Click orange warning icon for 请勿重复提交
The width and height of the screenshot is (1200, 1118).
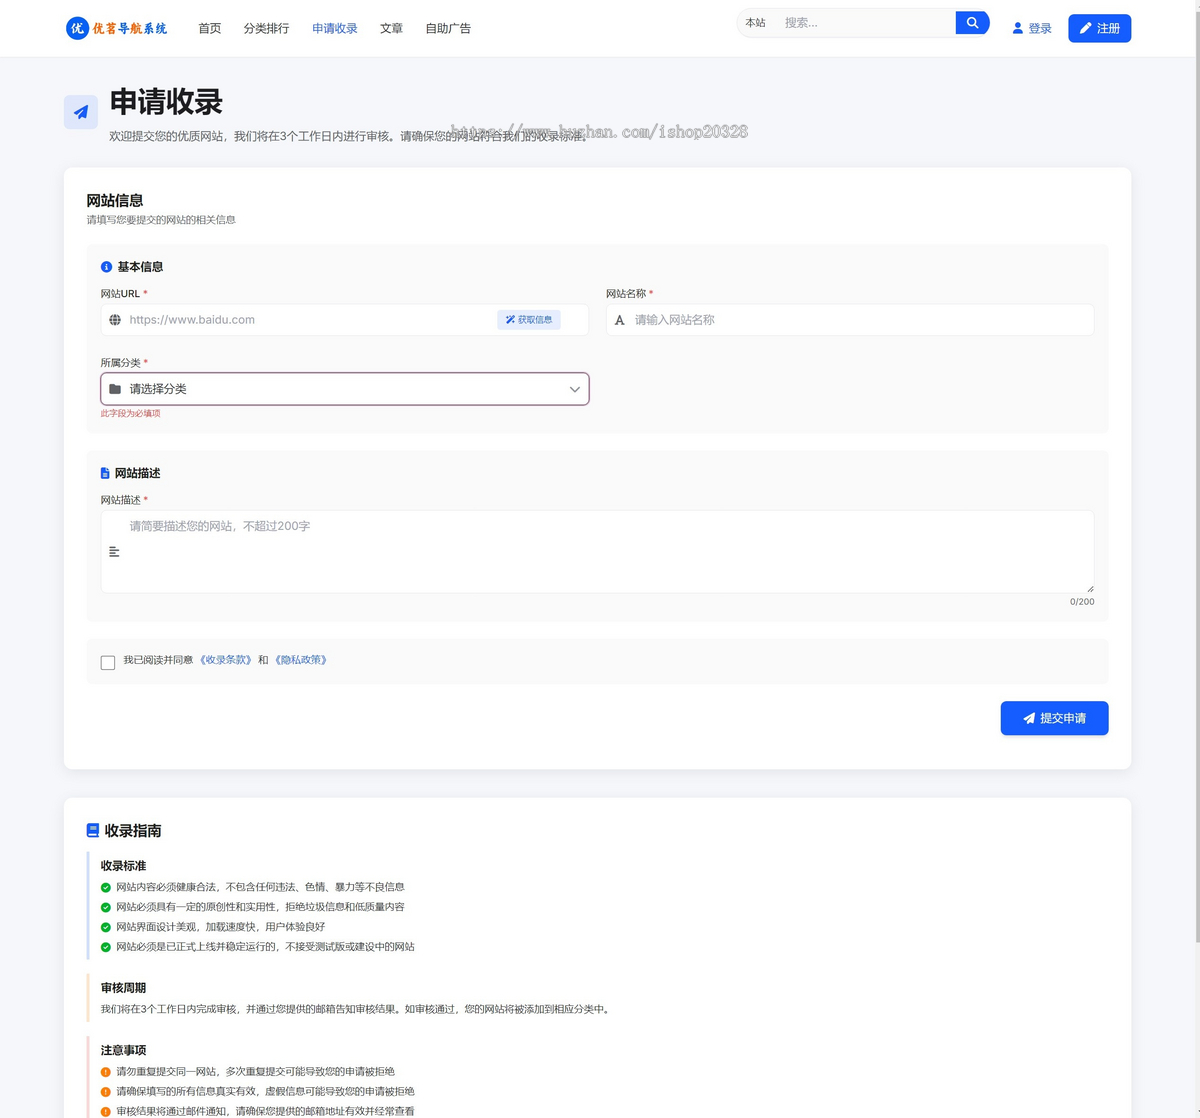106,1072
